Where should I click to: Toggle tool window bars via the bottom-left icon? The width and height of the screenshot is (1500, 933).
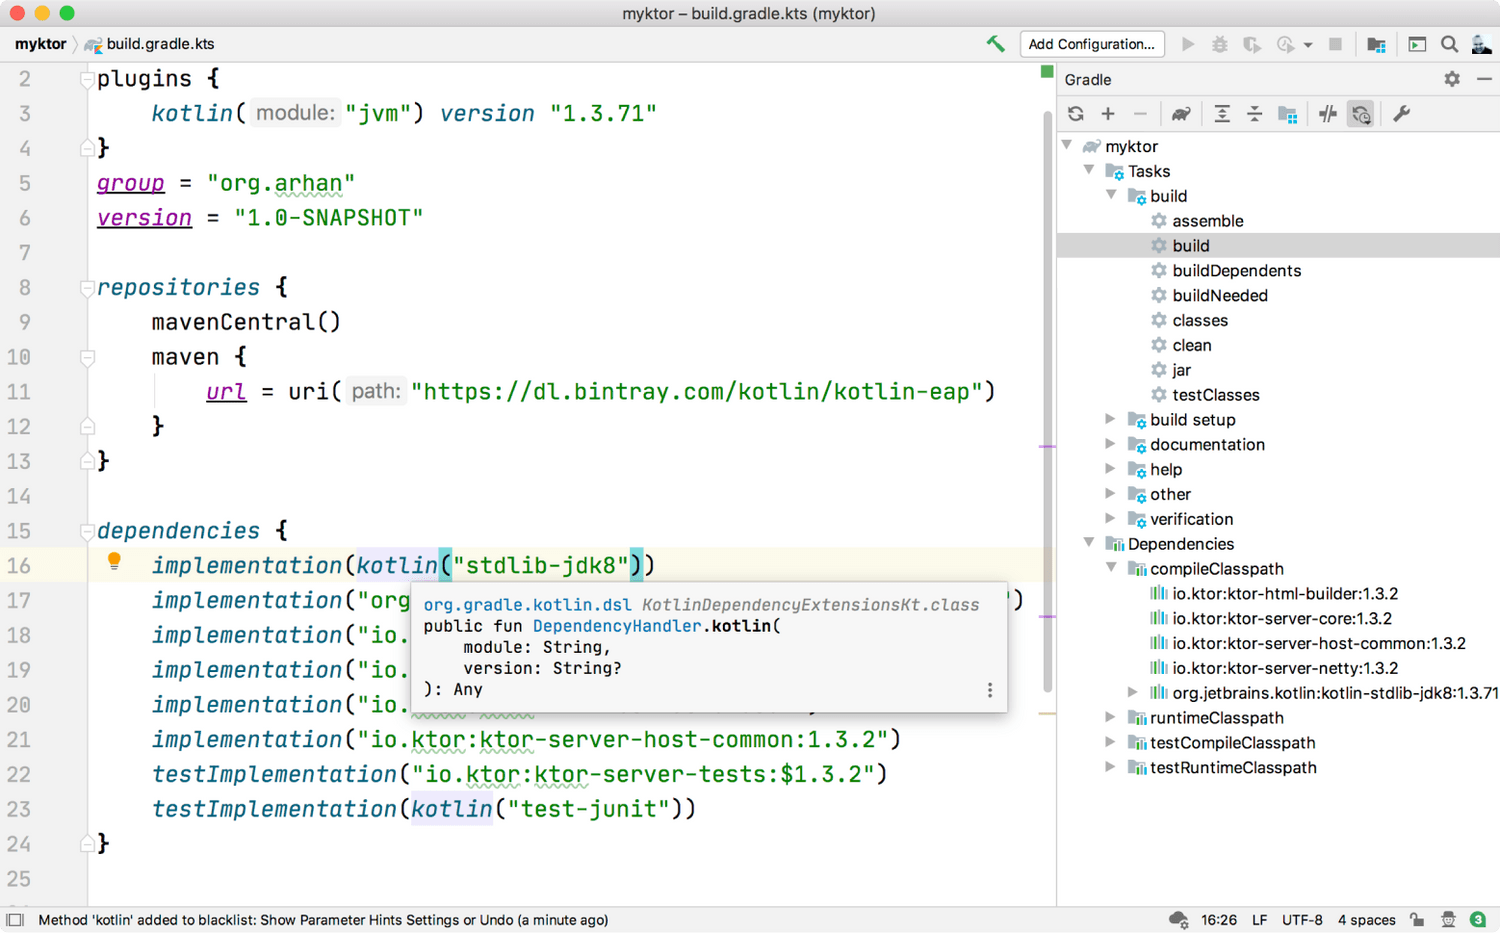[x=15, y=920]
